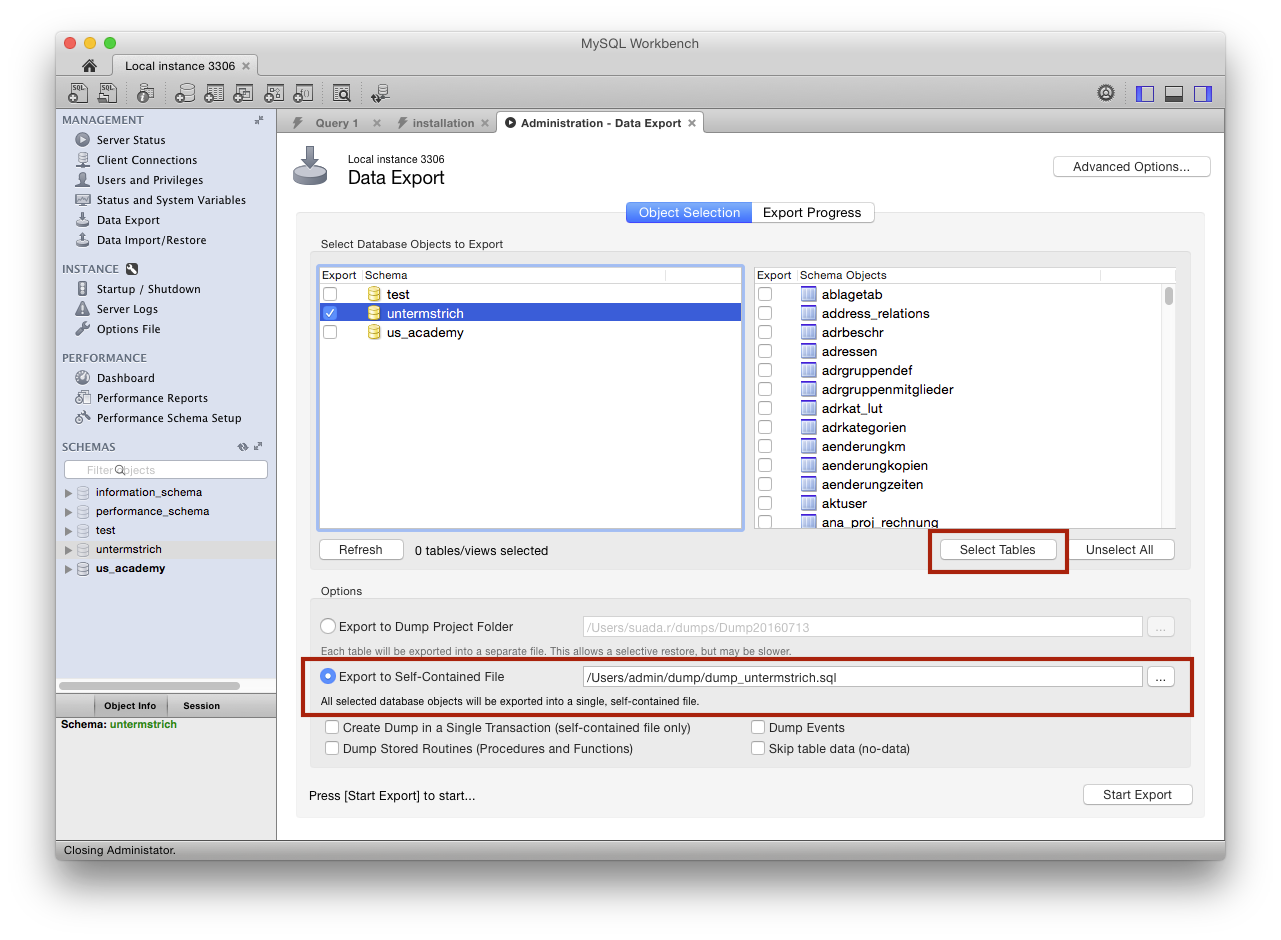Click the open SQL script file icon

(x=107, y=94)
